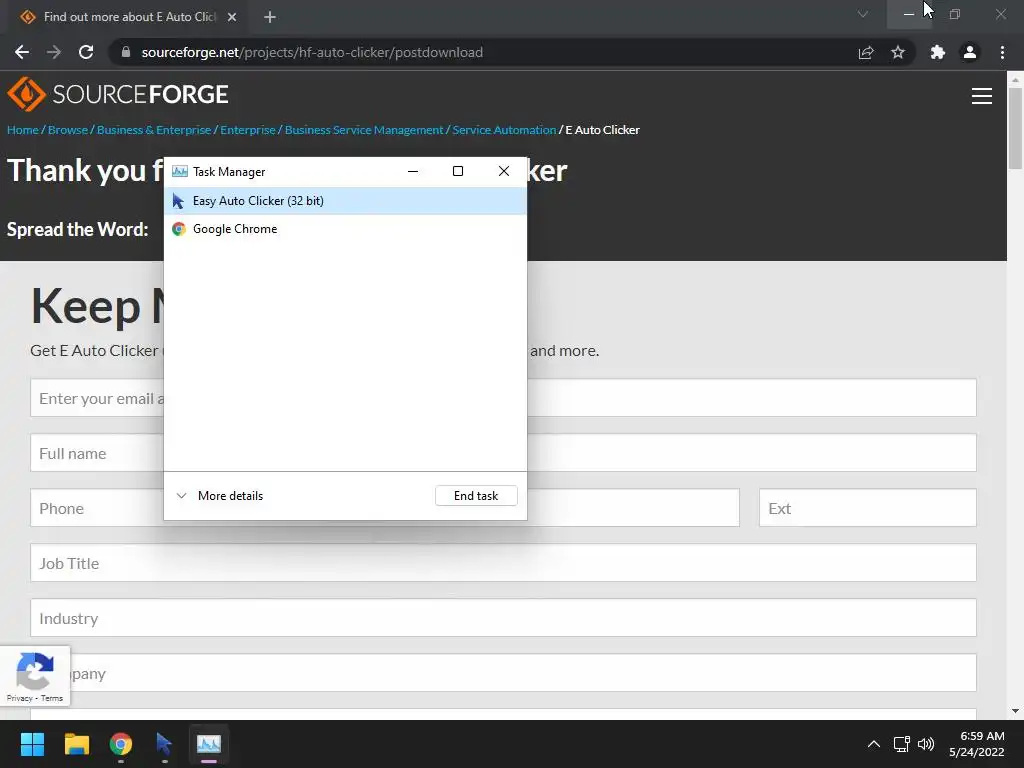Open reCAPTCHA Privacy link
Screen dimensions: 1024x768
(20, 698)
